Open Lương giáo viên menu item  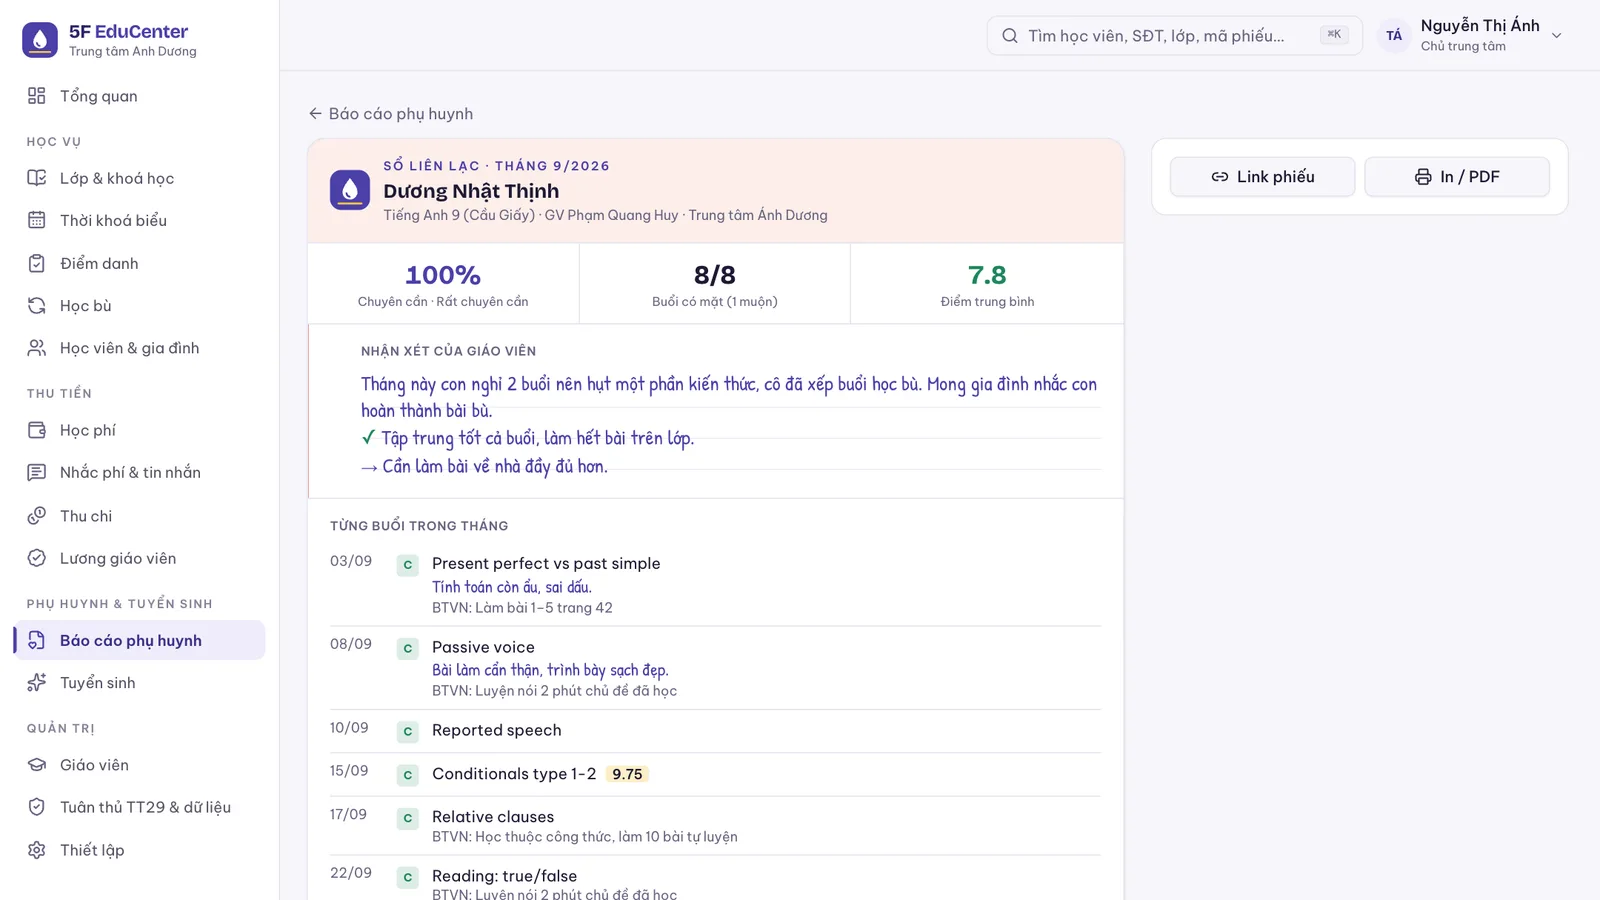pyautogui.click(x=140, y=558)
